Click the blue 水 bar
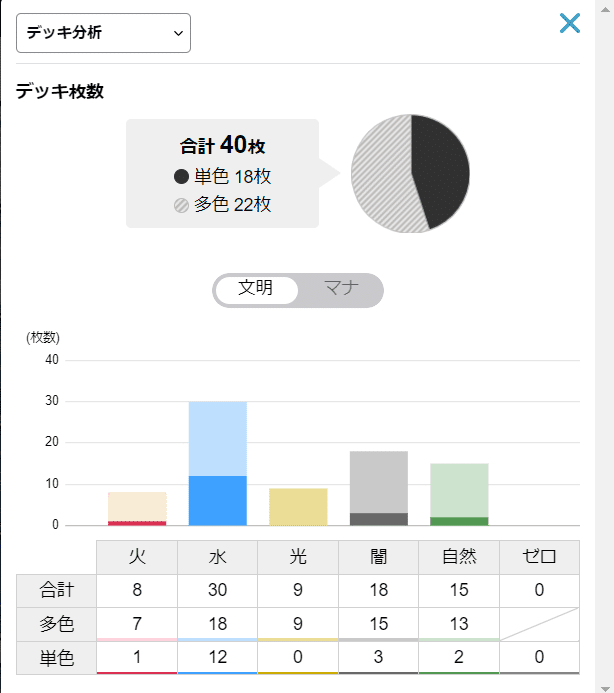The width and height of the screenshot is (614, 693). point(218,480)
